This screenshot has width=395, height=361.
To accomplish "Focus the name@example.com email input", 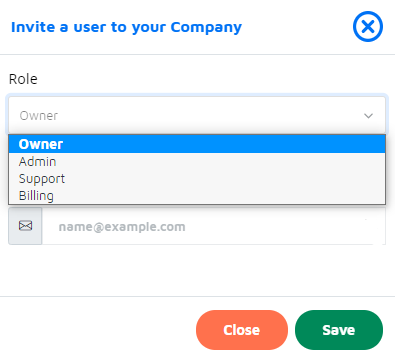I will [214, 226].
